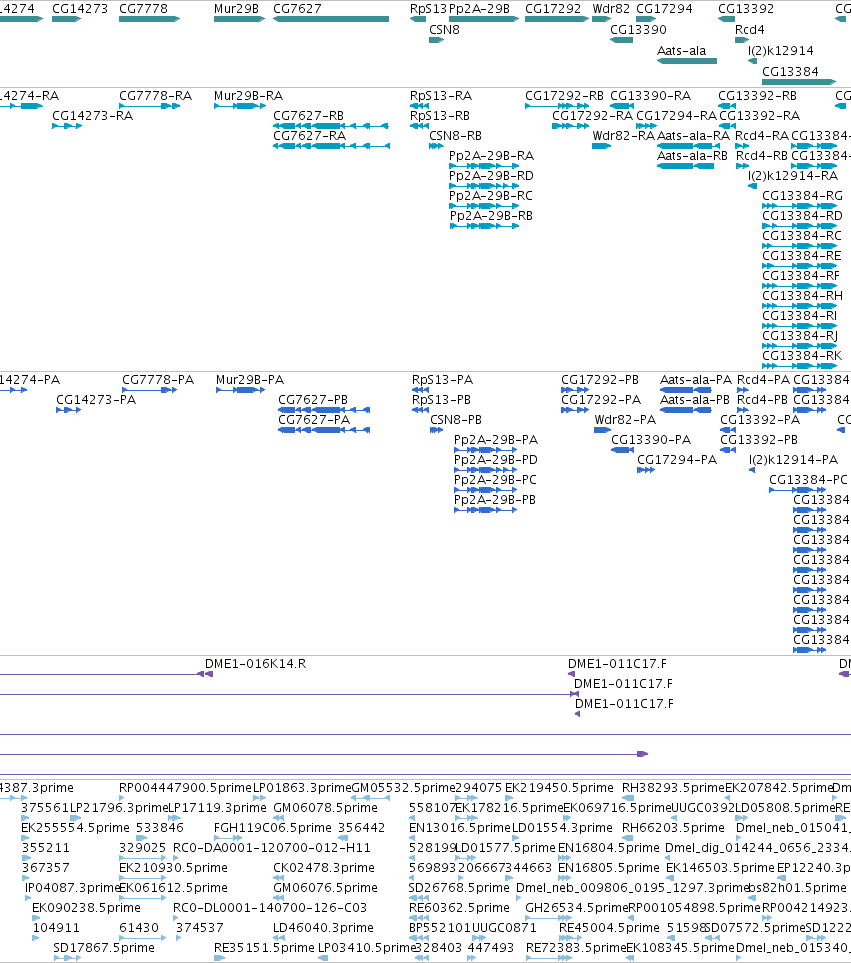Open EST RH38293.5prime label

pos(674,788)
